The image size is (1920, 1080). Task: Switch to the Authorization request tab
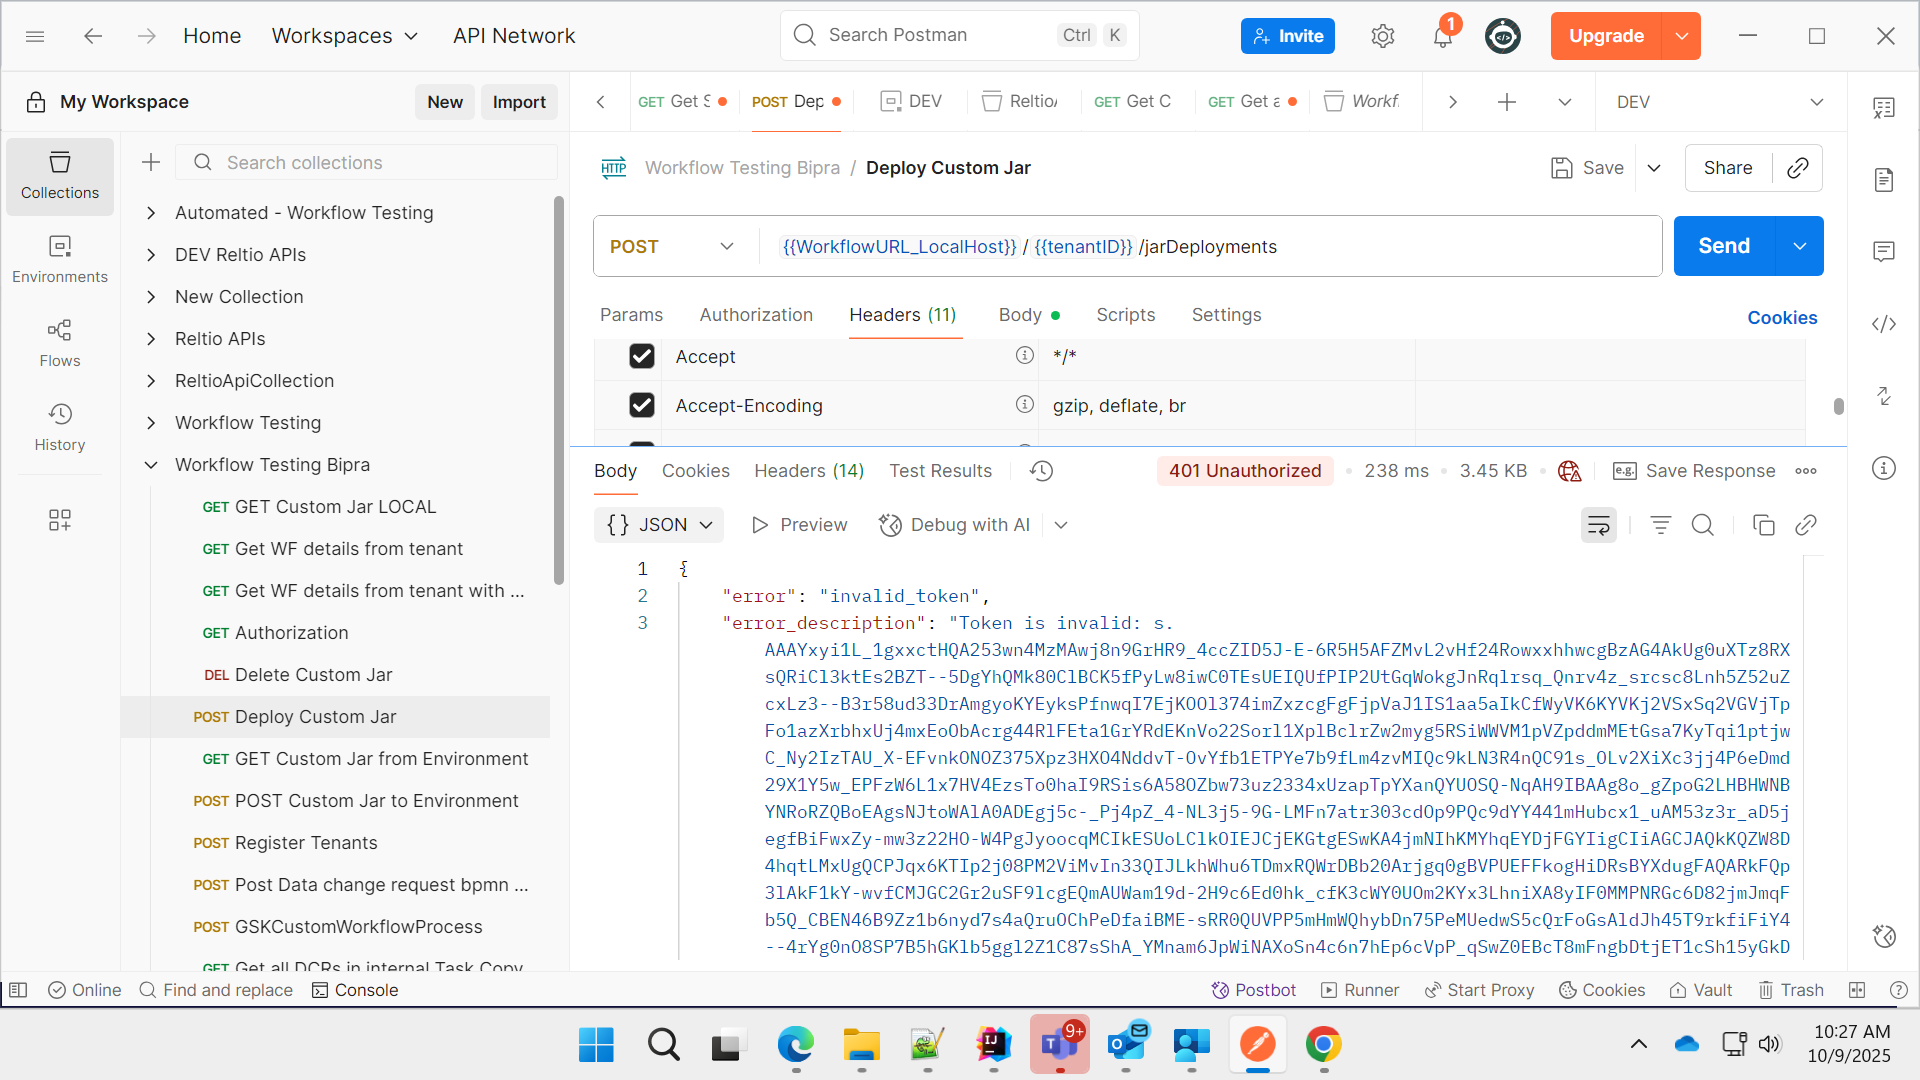click(755, 315)
